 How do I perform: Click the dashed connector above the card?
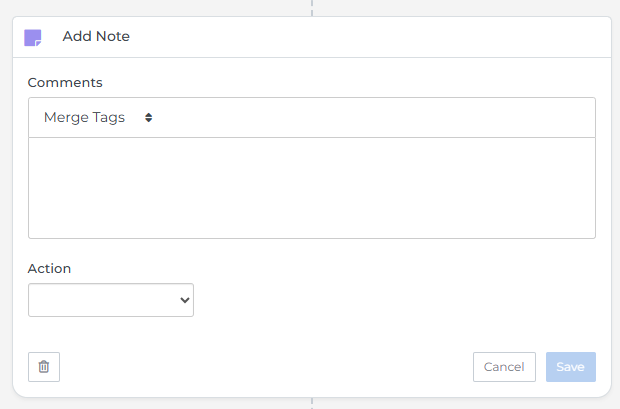point(312,8)
